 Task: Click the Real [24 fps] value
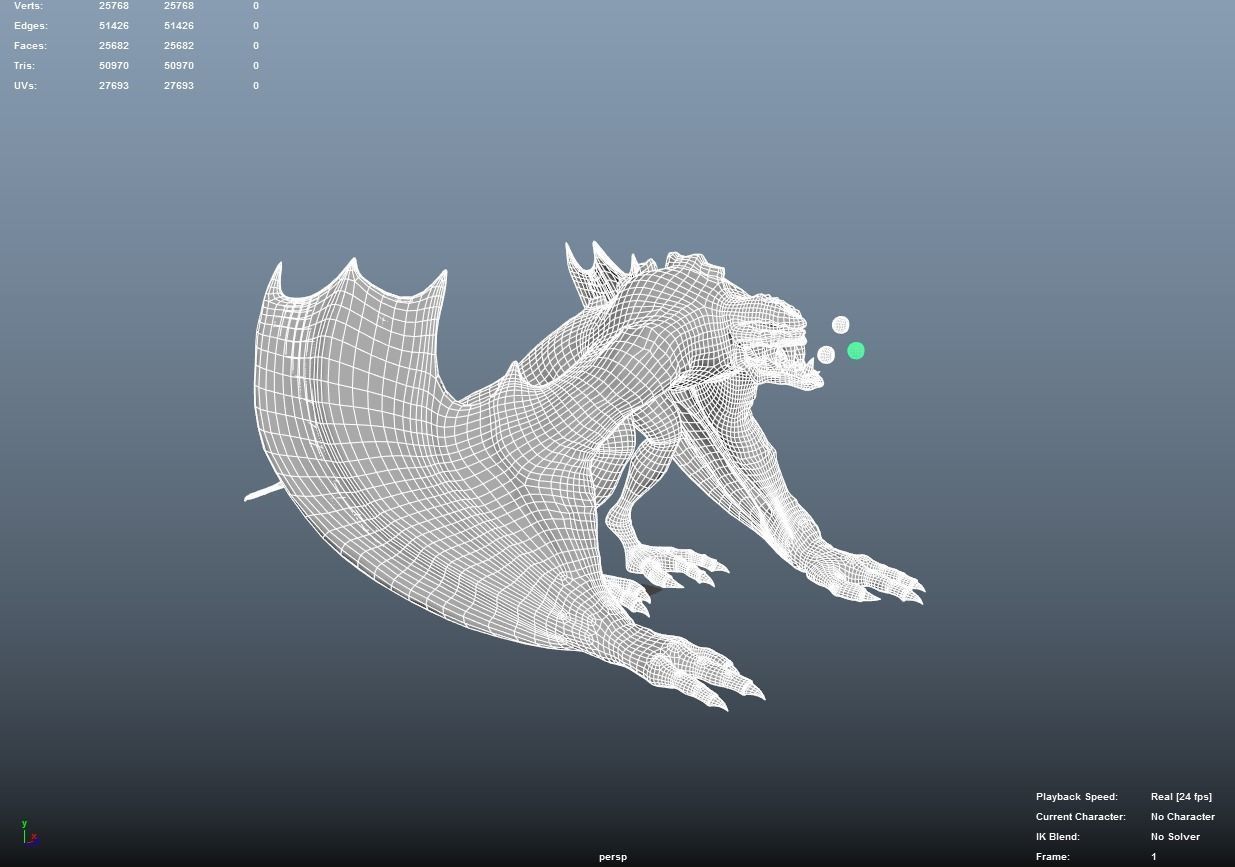(x=1181, y=797)
